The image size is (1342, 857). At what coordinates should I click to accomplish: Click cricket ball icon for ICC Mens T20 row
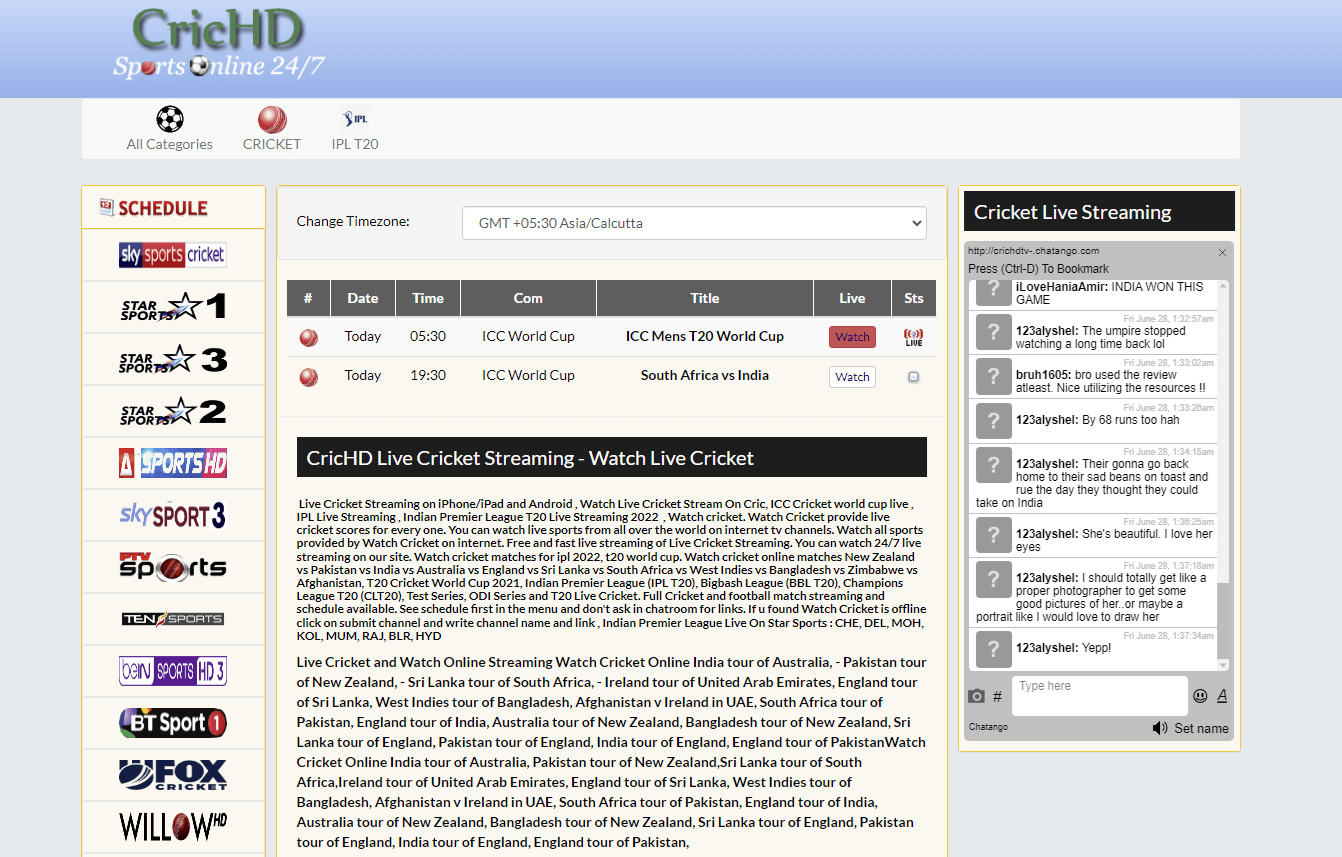coord(309,338)
